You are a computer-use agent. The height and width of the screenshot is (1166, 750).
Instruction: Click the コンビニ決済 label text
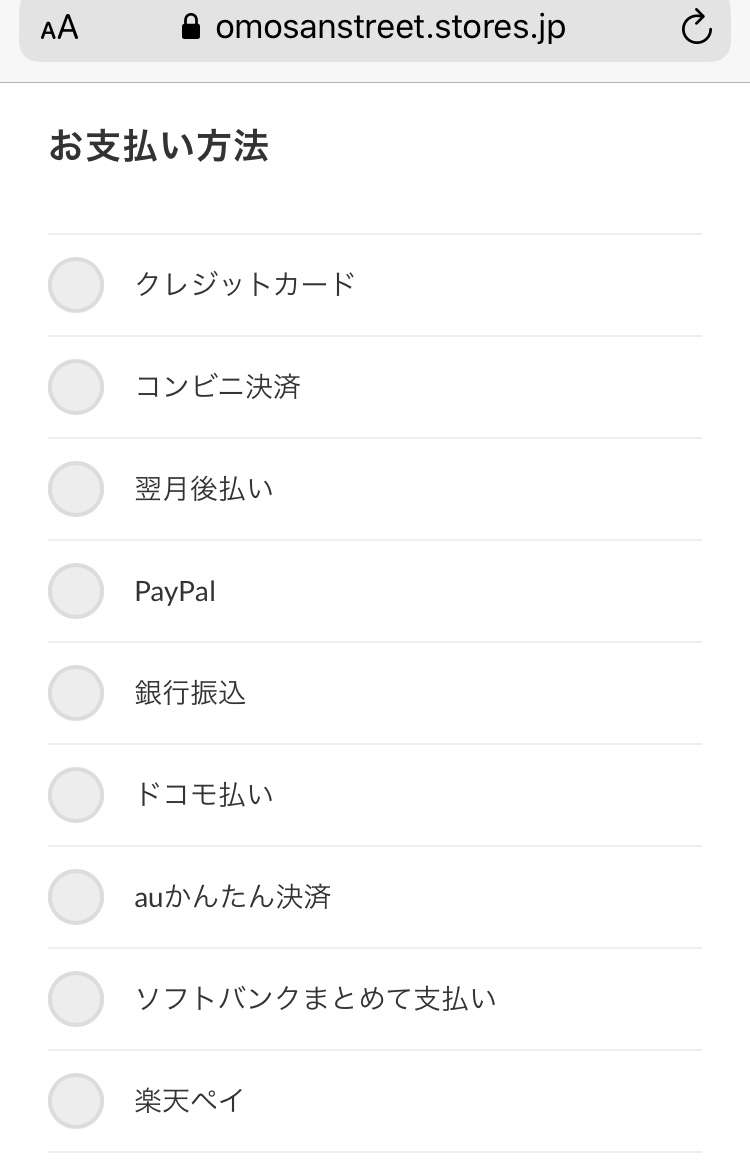pos(218,387)
